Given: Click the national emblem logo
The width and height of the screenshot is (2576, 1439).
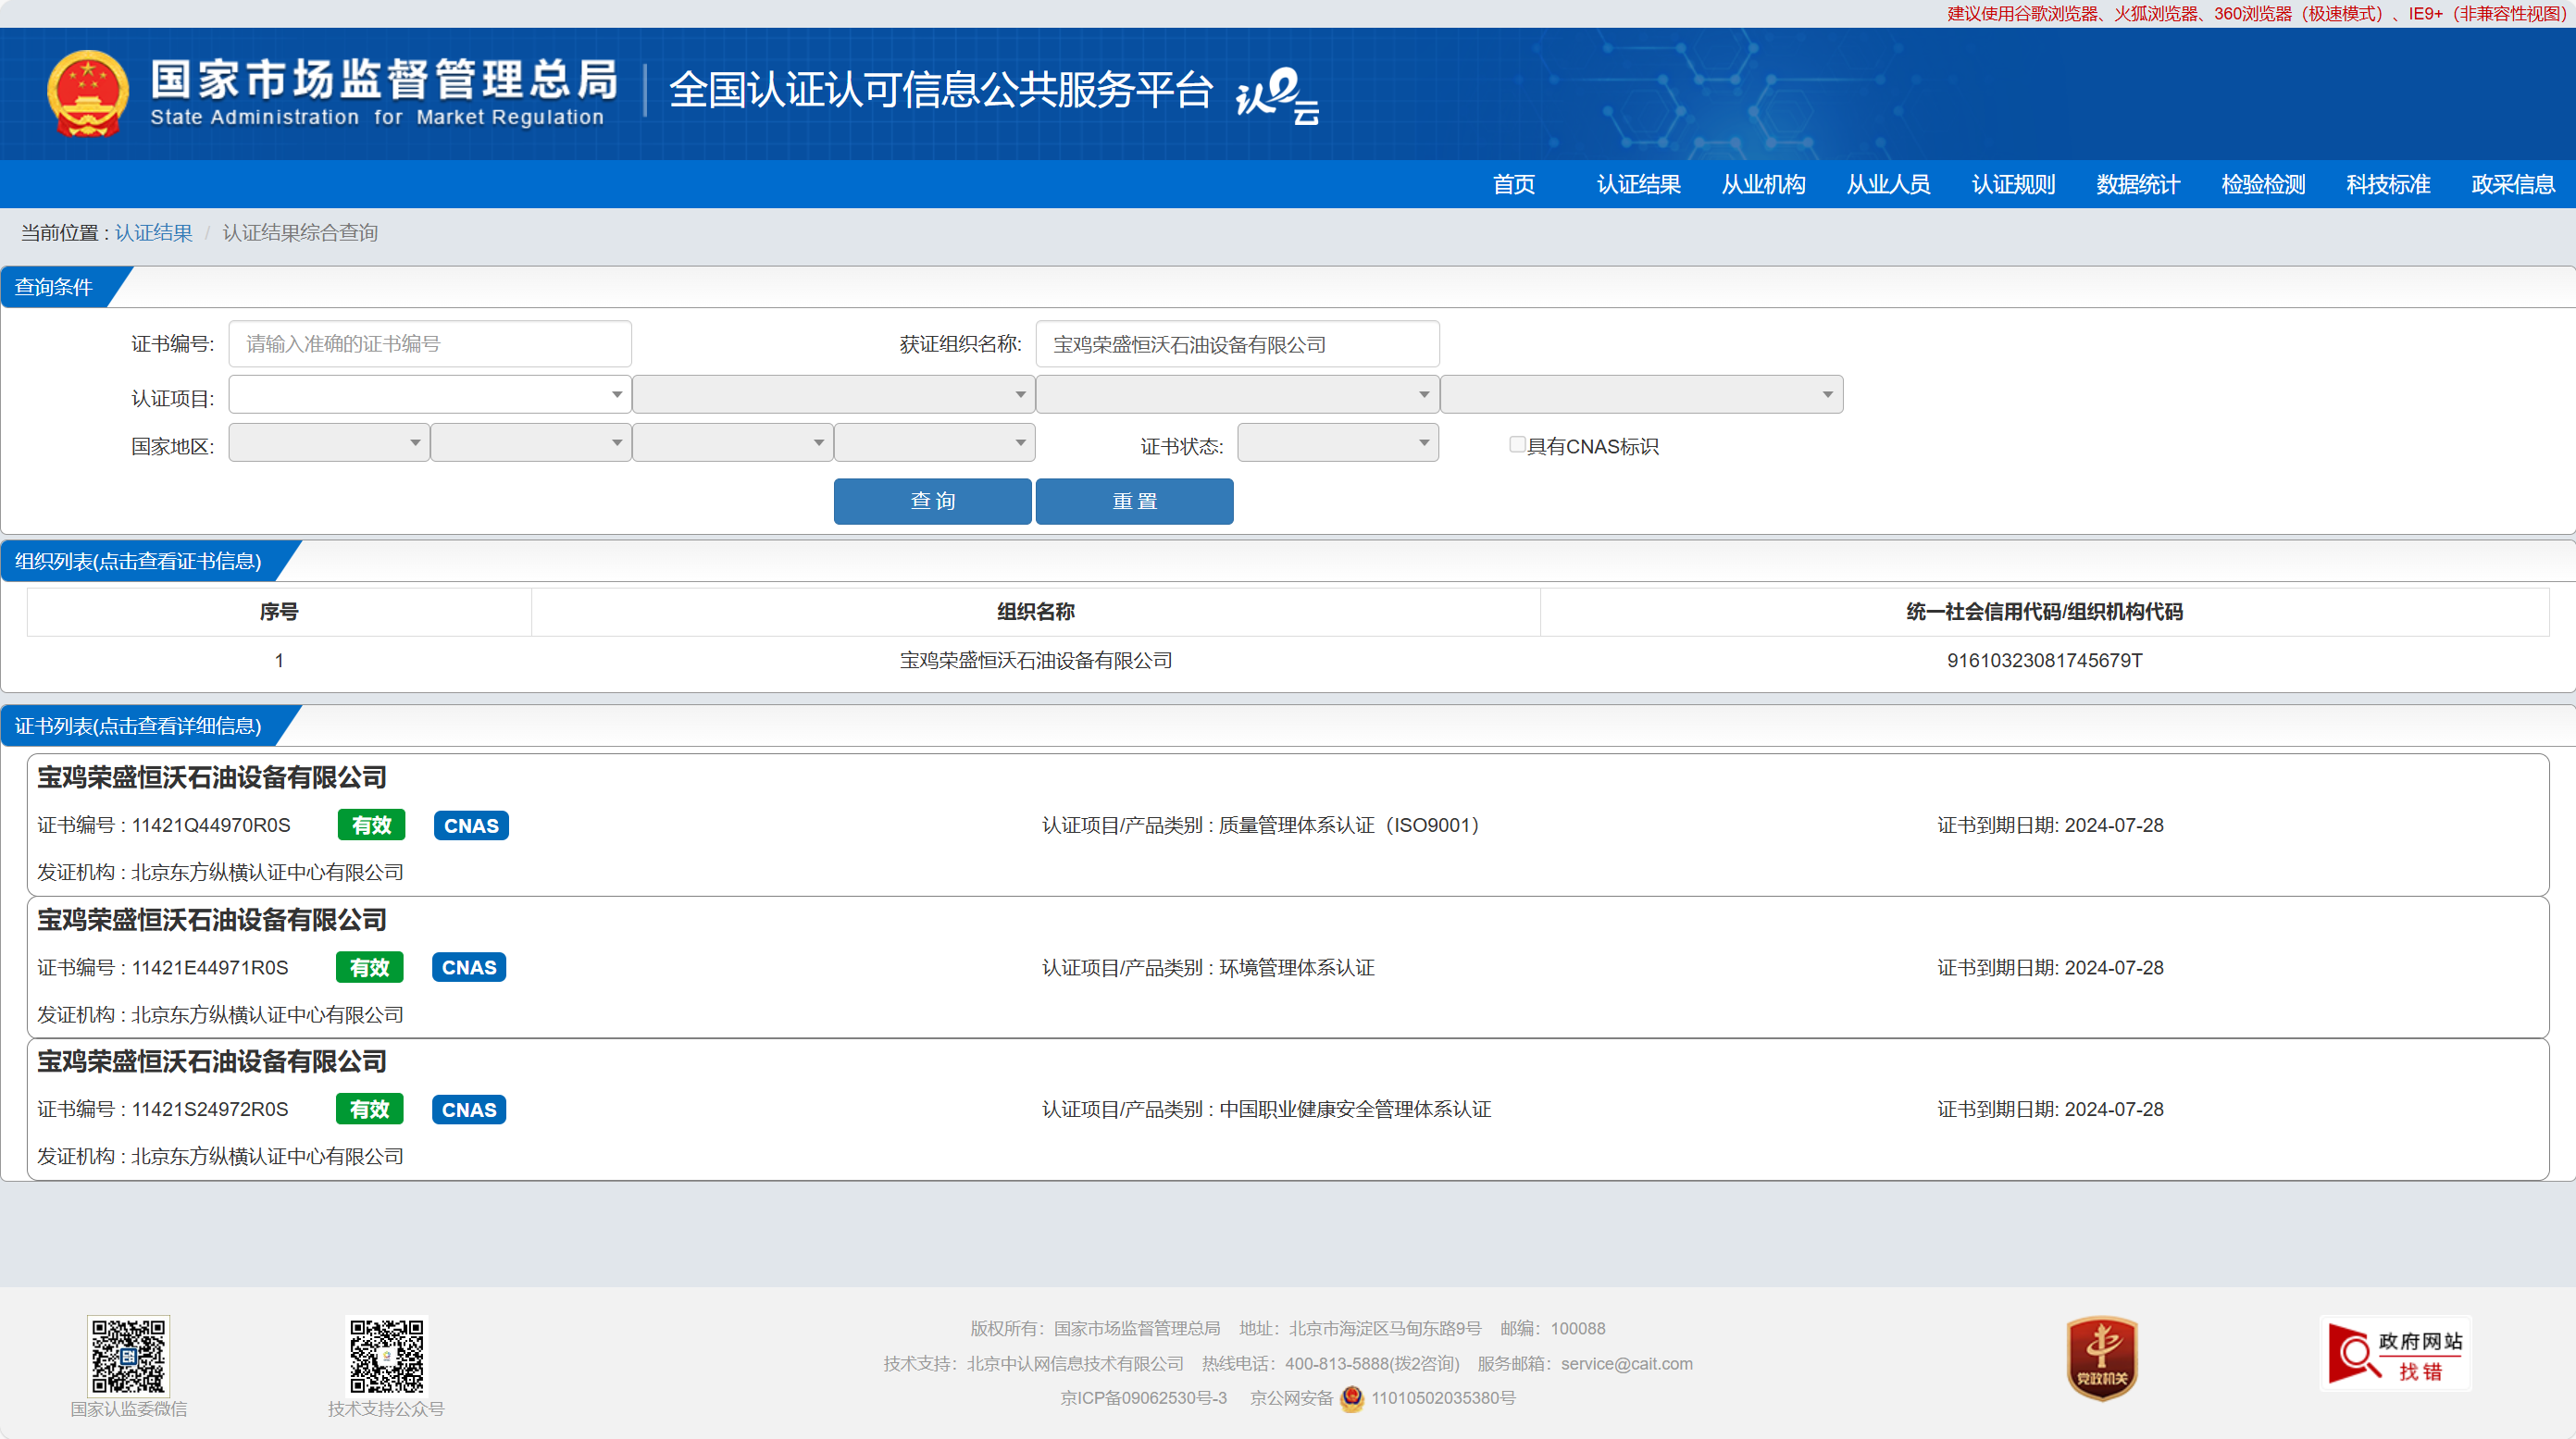Looking at the screenshot, I should pos(88,93).
